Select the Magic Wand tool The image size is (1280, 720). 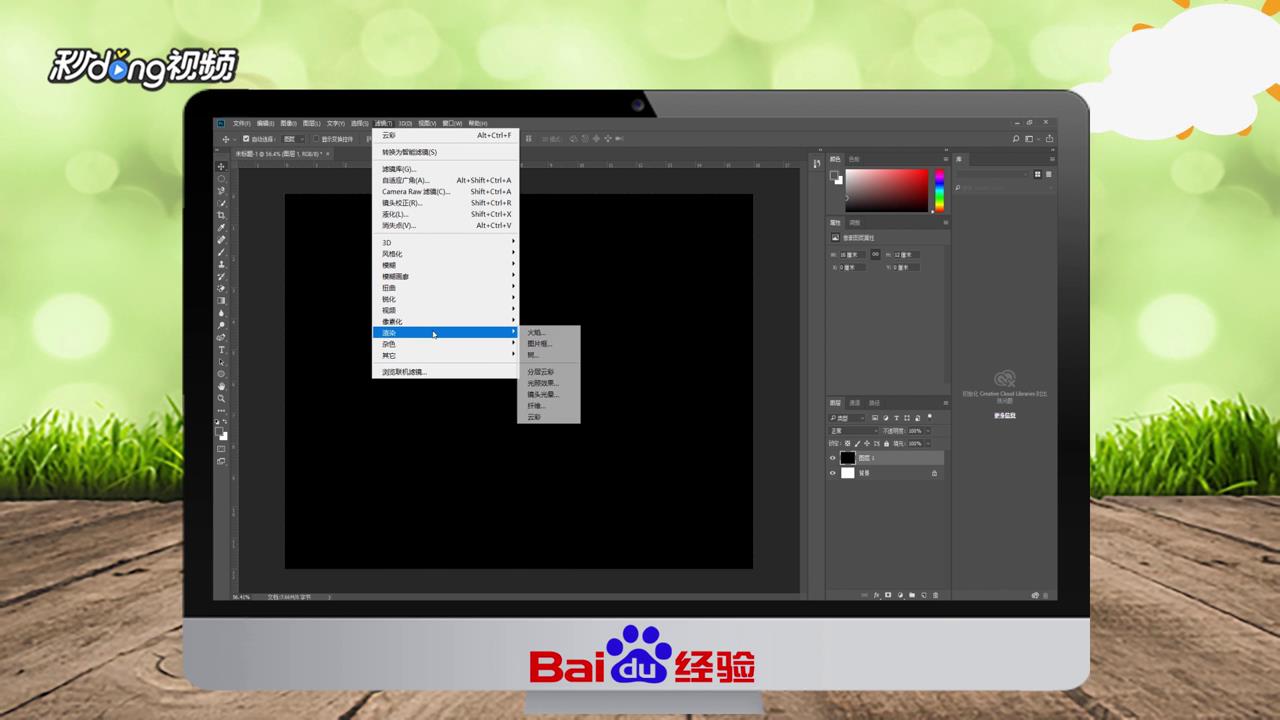[x=221, y=202]
